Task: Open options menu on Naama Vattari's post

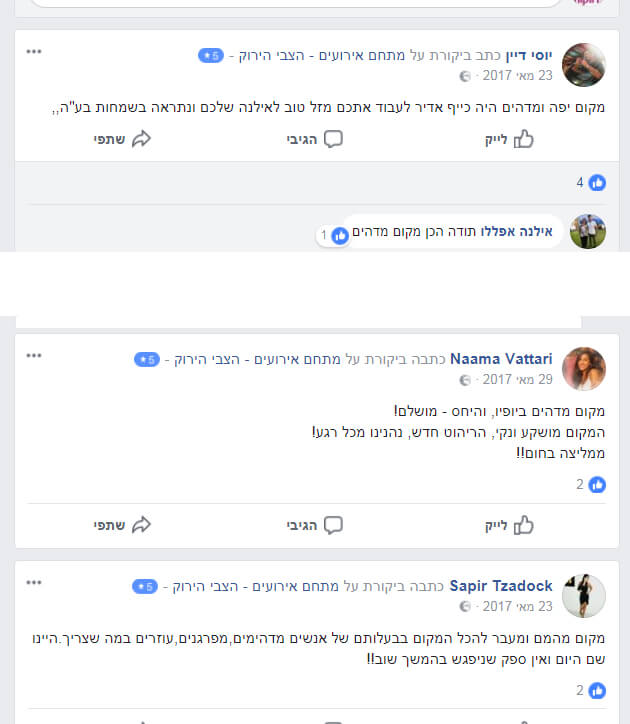Action: click(34, 355)
